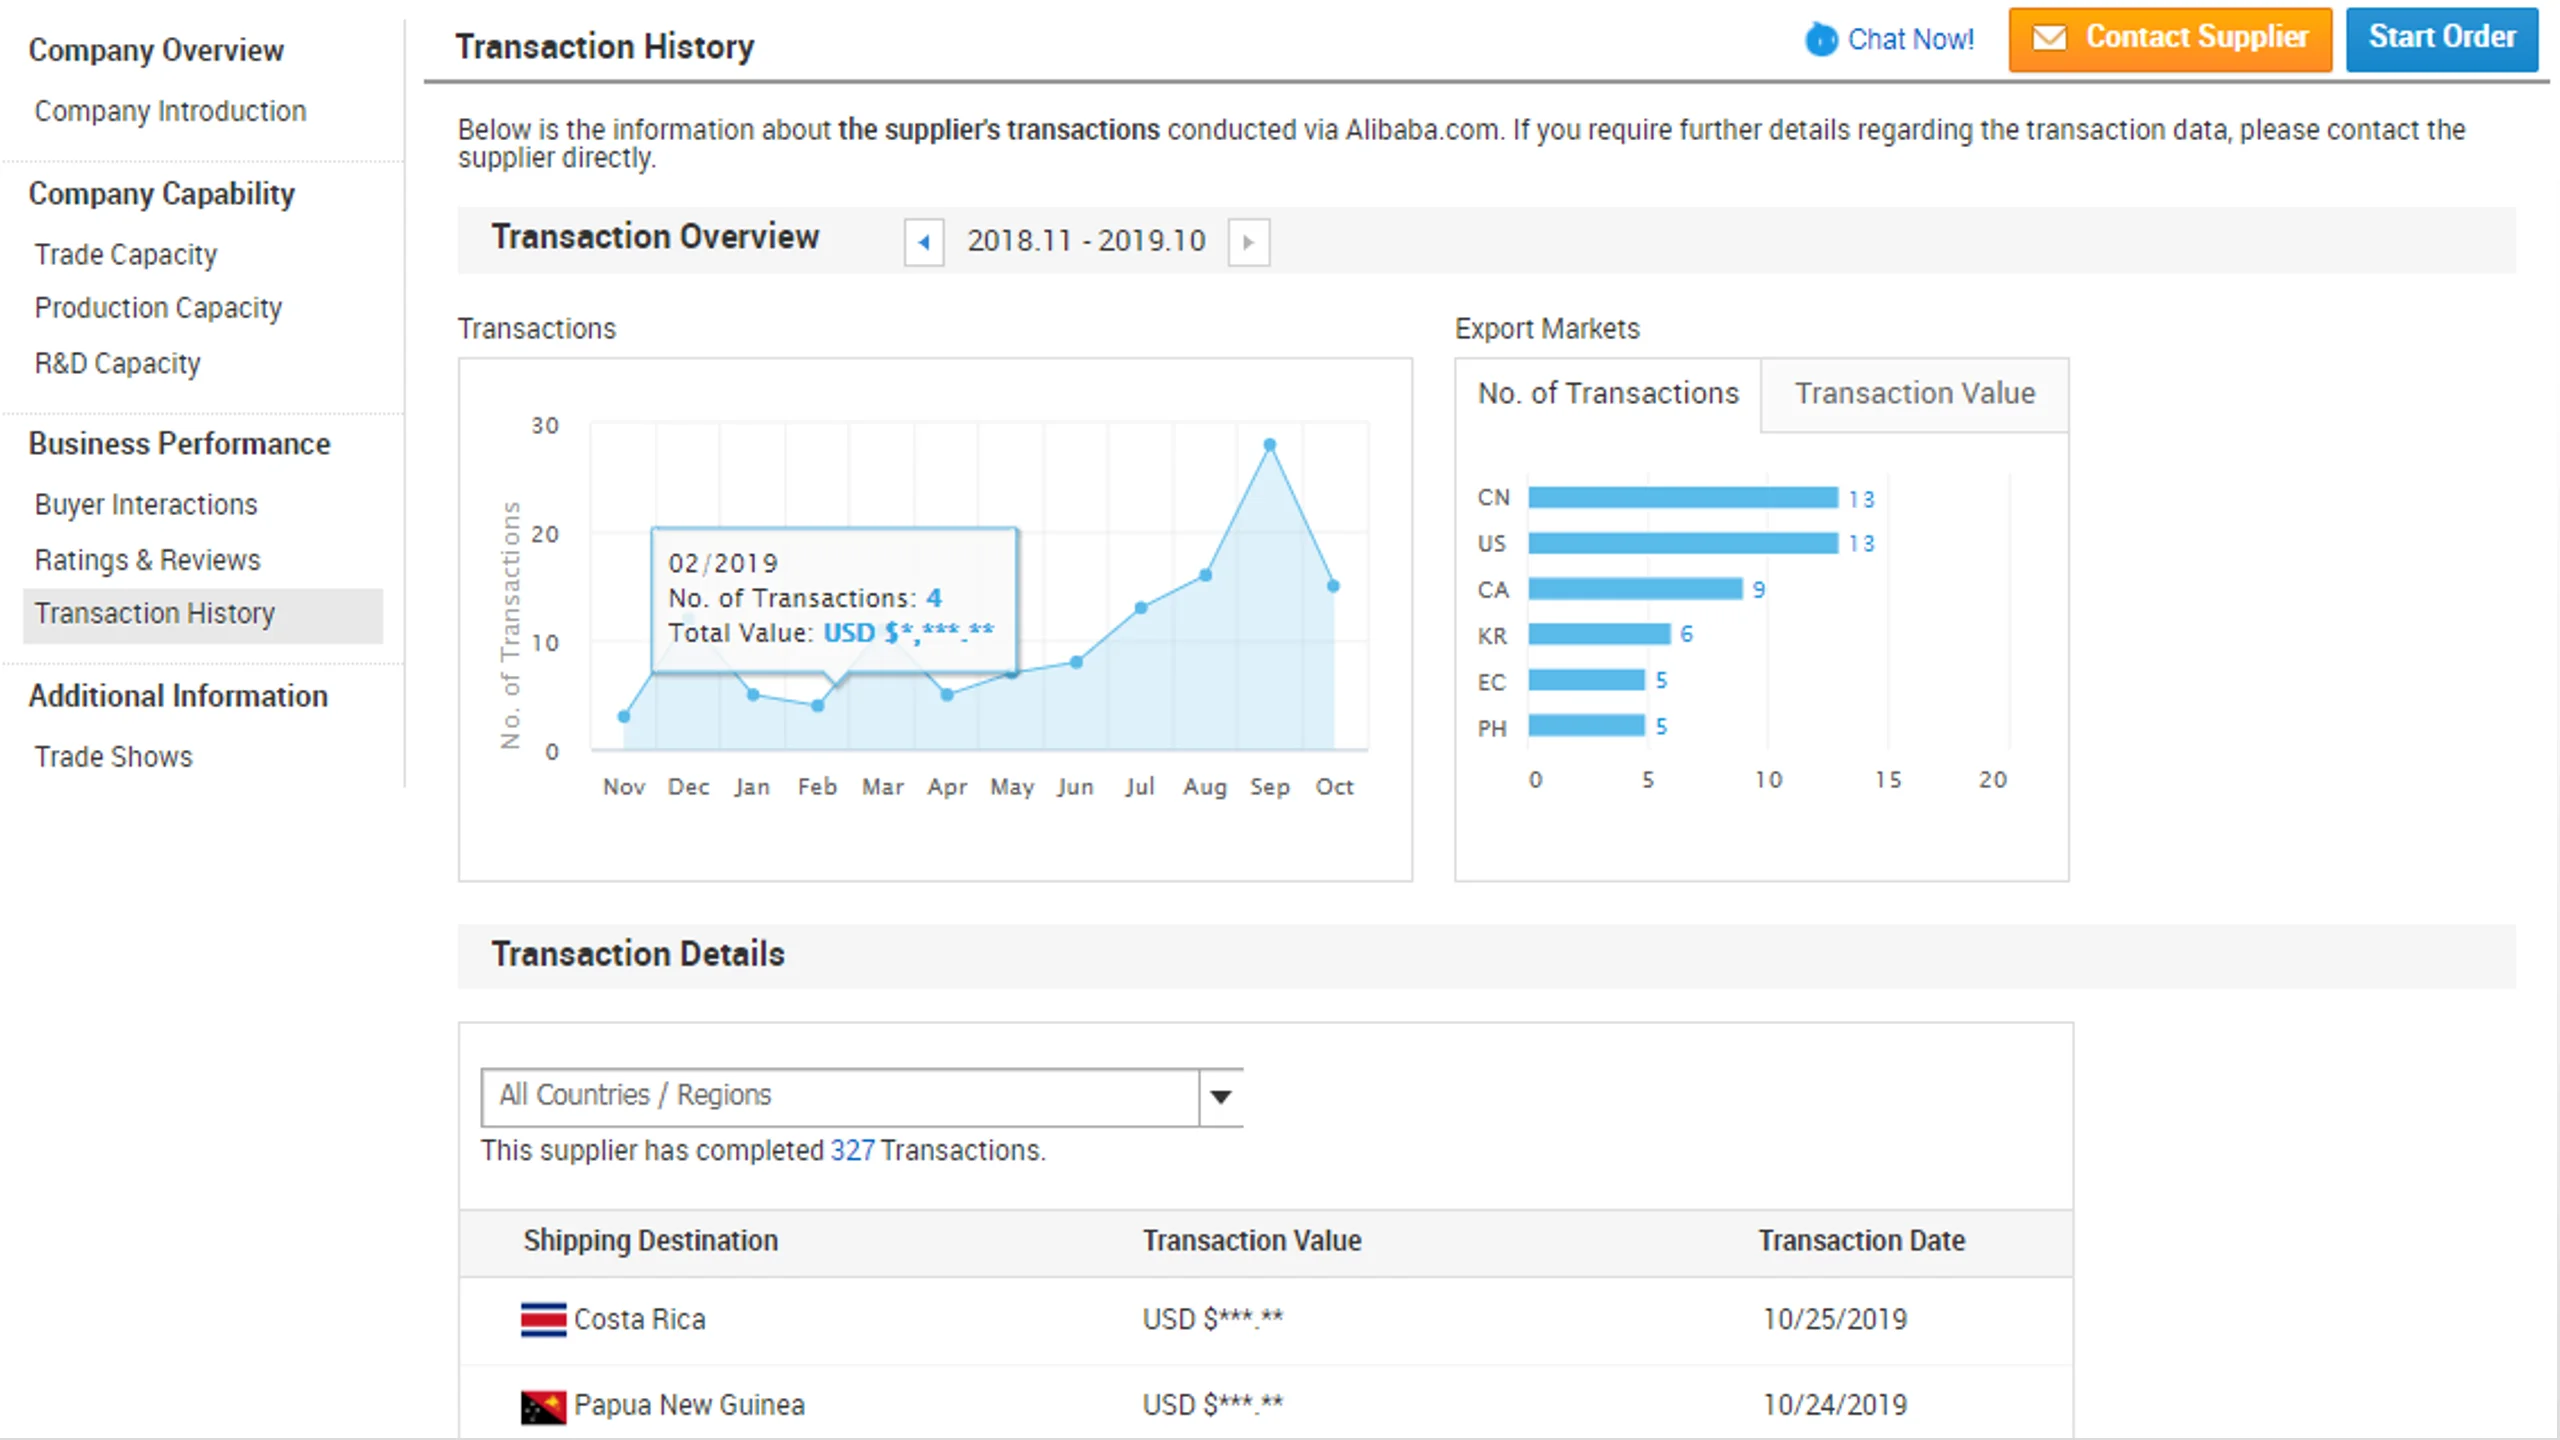2560x1440 pixels.
Task: Select Buyer Interactions in sidebar
Action: click(x=146, y=505)
